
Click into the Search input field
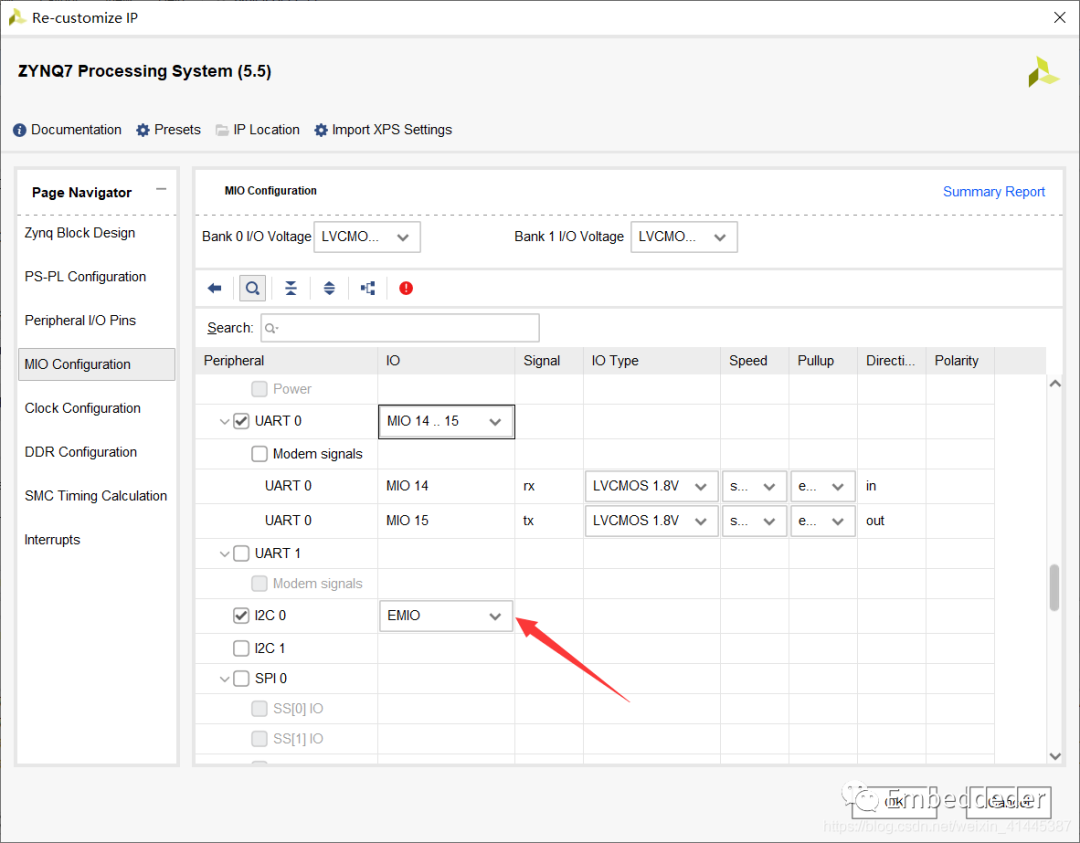pos(400,328)
